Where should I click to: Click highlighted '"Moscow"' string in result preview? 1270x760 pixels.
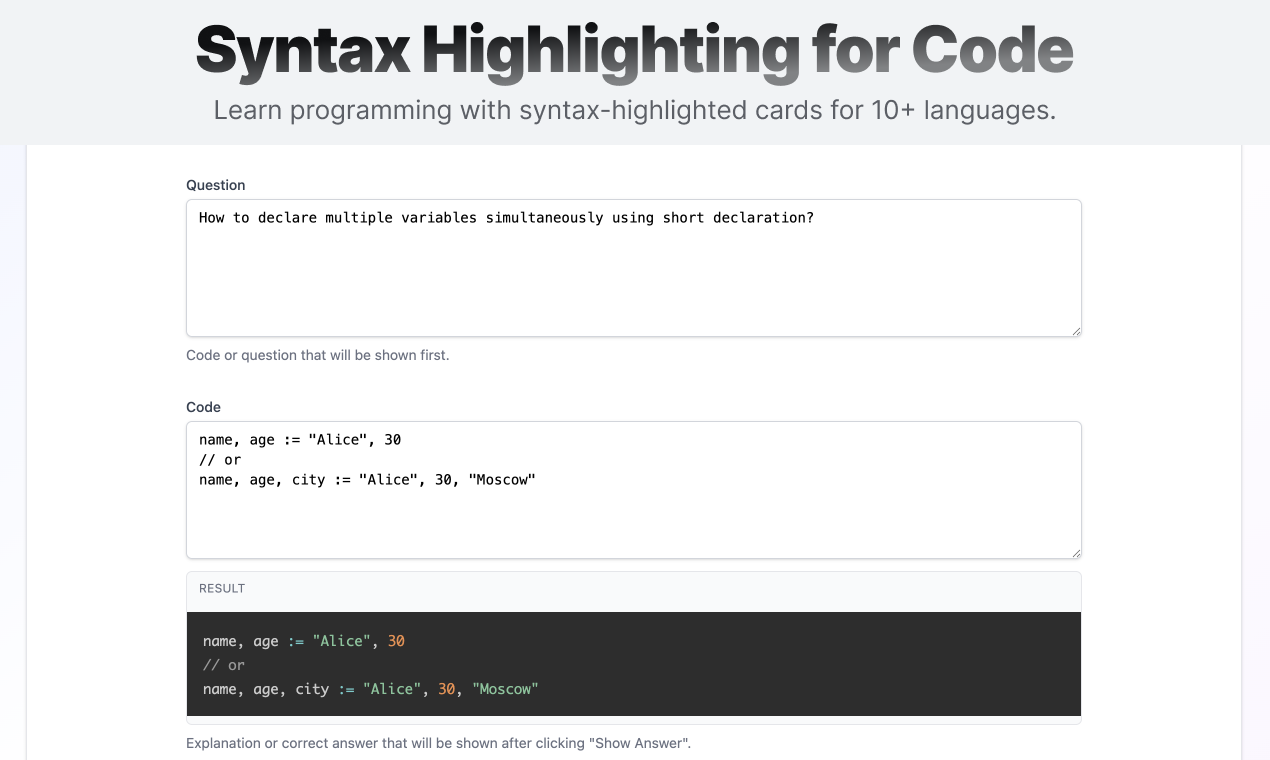(505, 689)
